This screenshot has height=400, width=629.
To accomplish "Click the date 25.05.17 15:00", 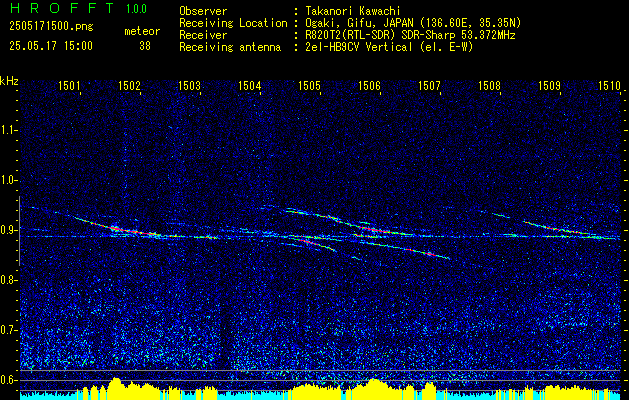I will tap(51, 46).
